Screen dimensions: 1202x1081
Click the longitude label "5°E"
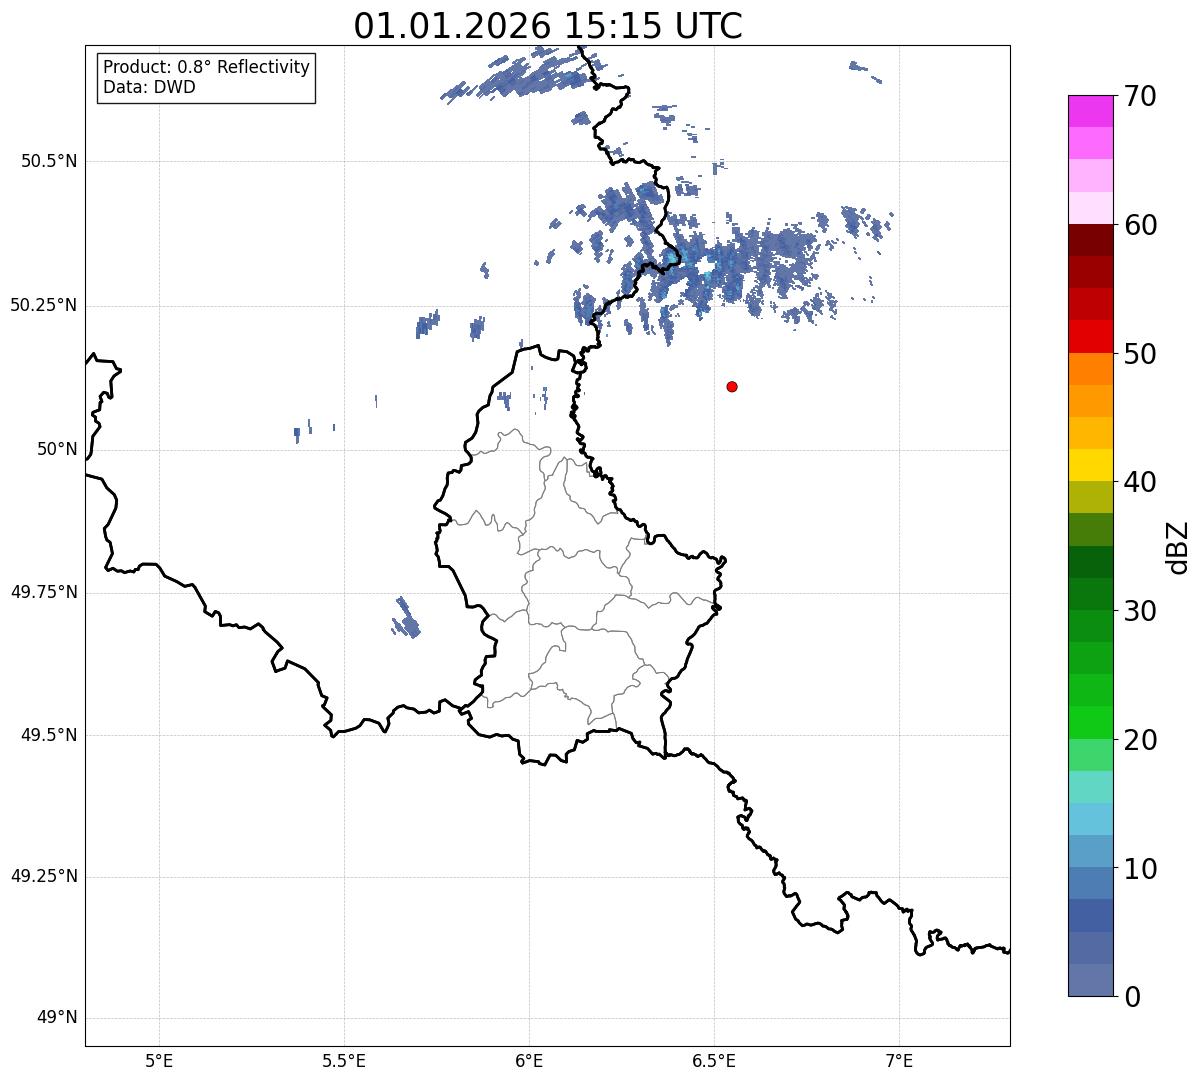point(159,1060)
